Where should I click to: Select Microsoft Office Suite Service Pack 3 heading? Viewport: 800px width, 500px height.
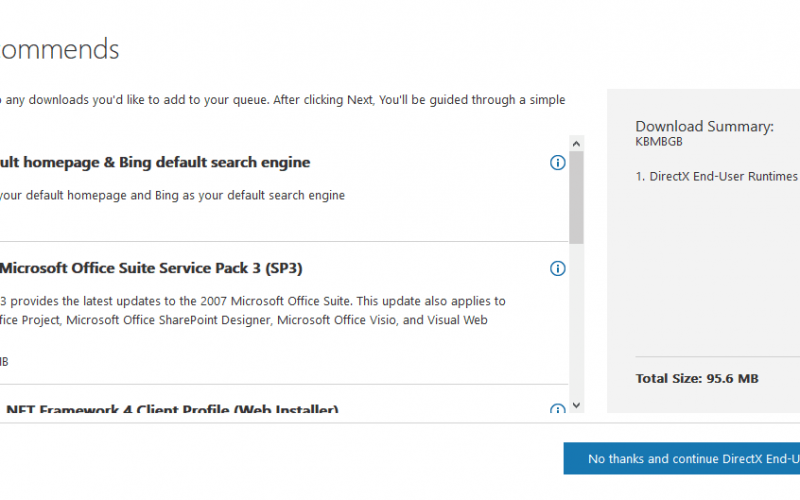pos(151,268)
